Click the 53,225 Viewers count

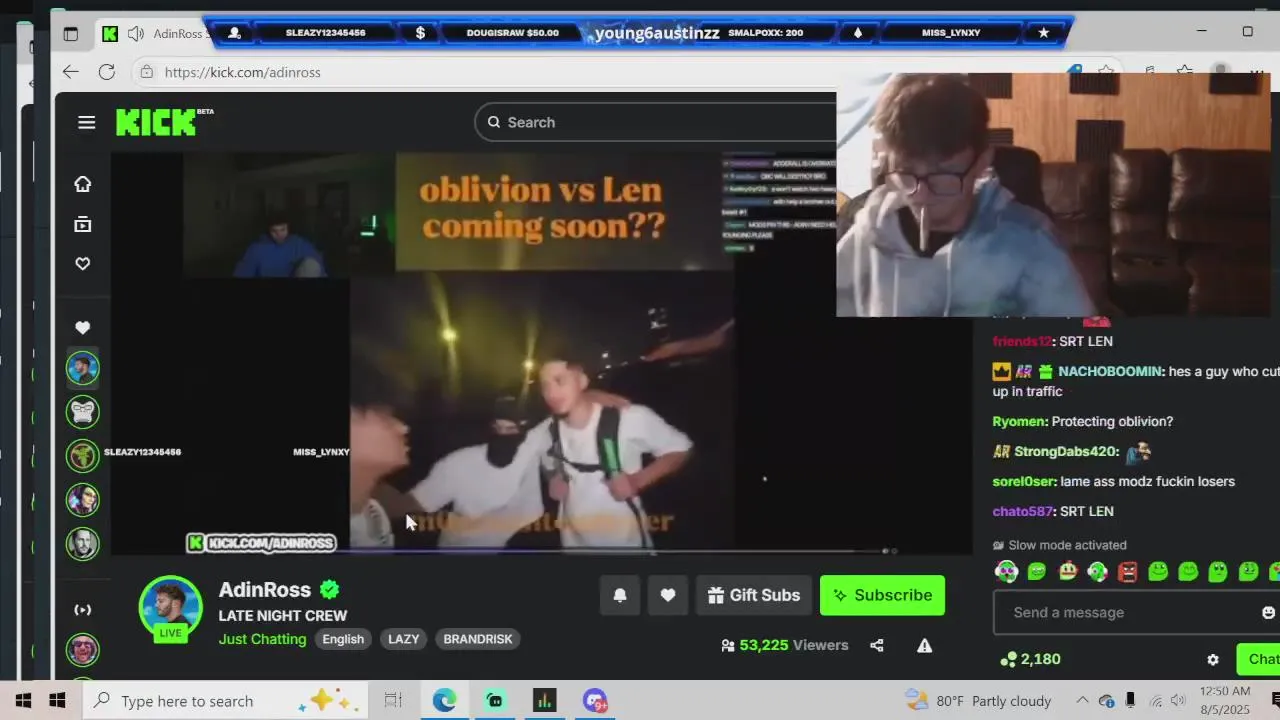point(785,645)
